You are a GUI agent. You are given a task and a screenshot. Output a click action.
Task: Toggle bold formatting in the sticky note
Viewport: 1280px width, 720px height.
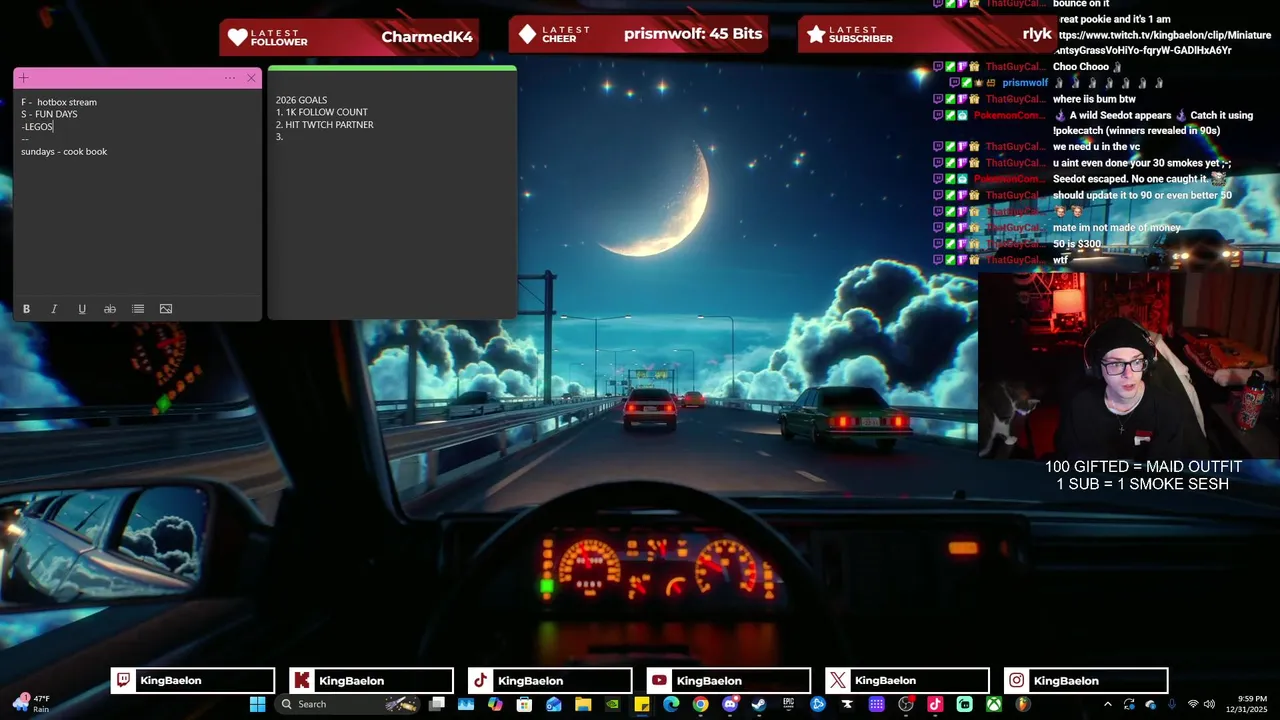(26, 309)
